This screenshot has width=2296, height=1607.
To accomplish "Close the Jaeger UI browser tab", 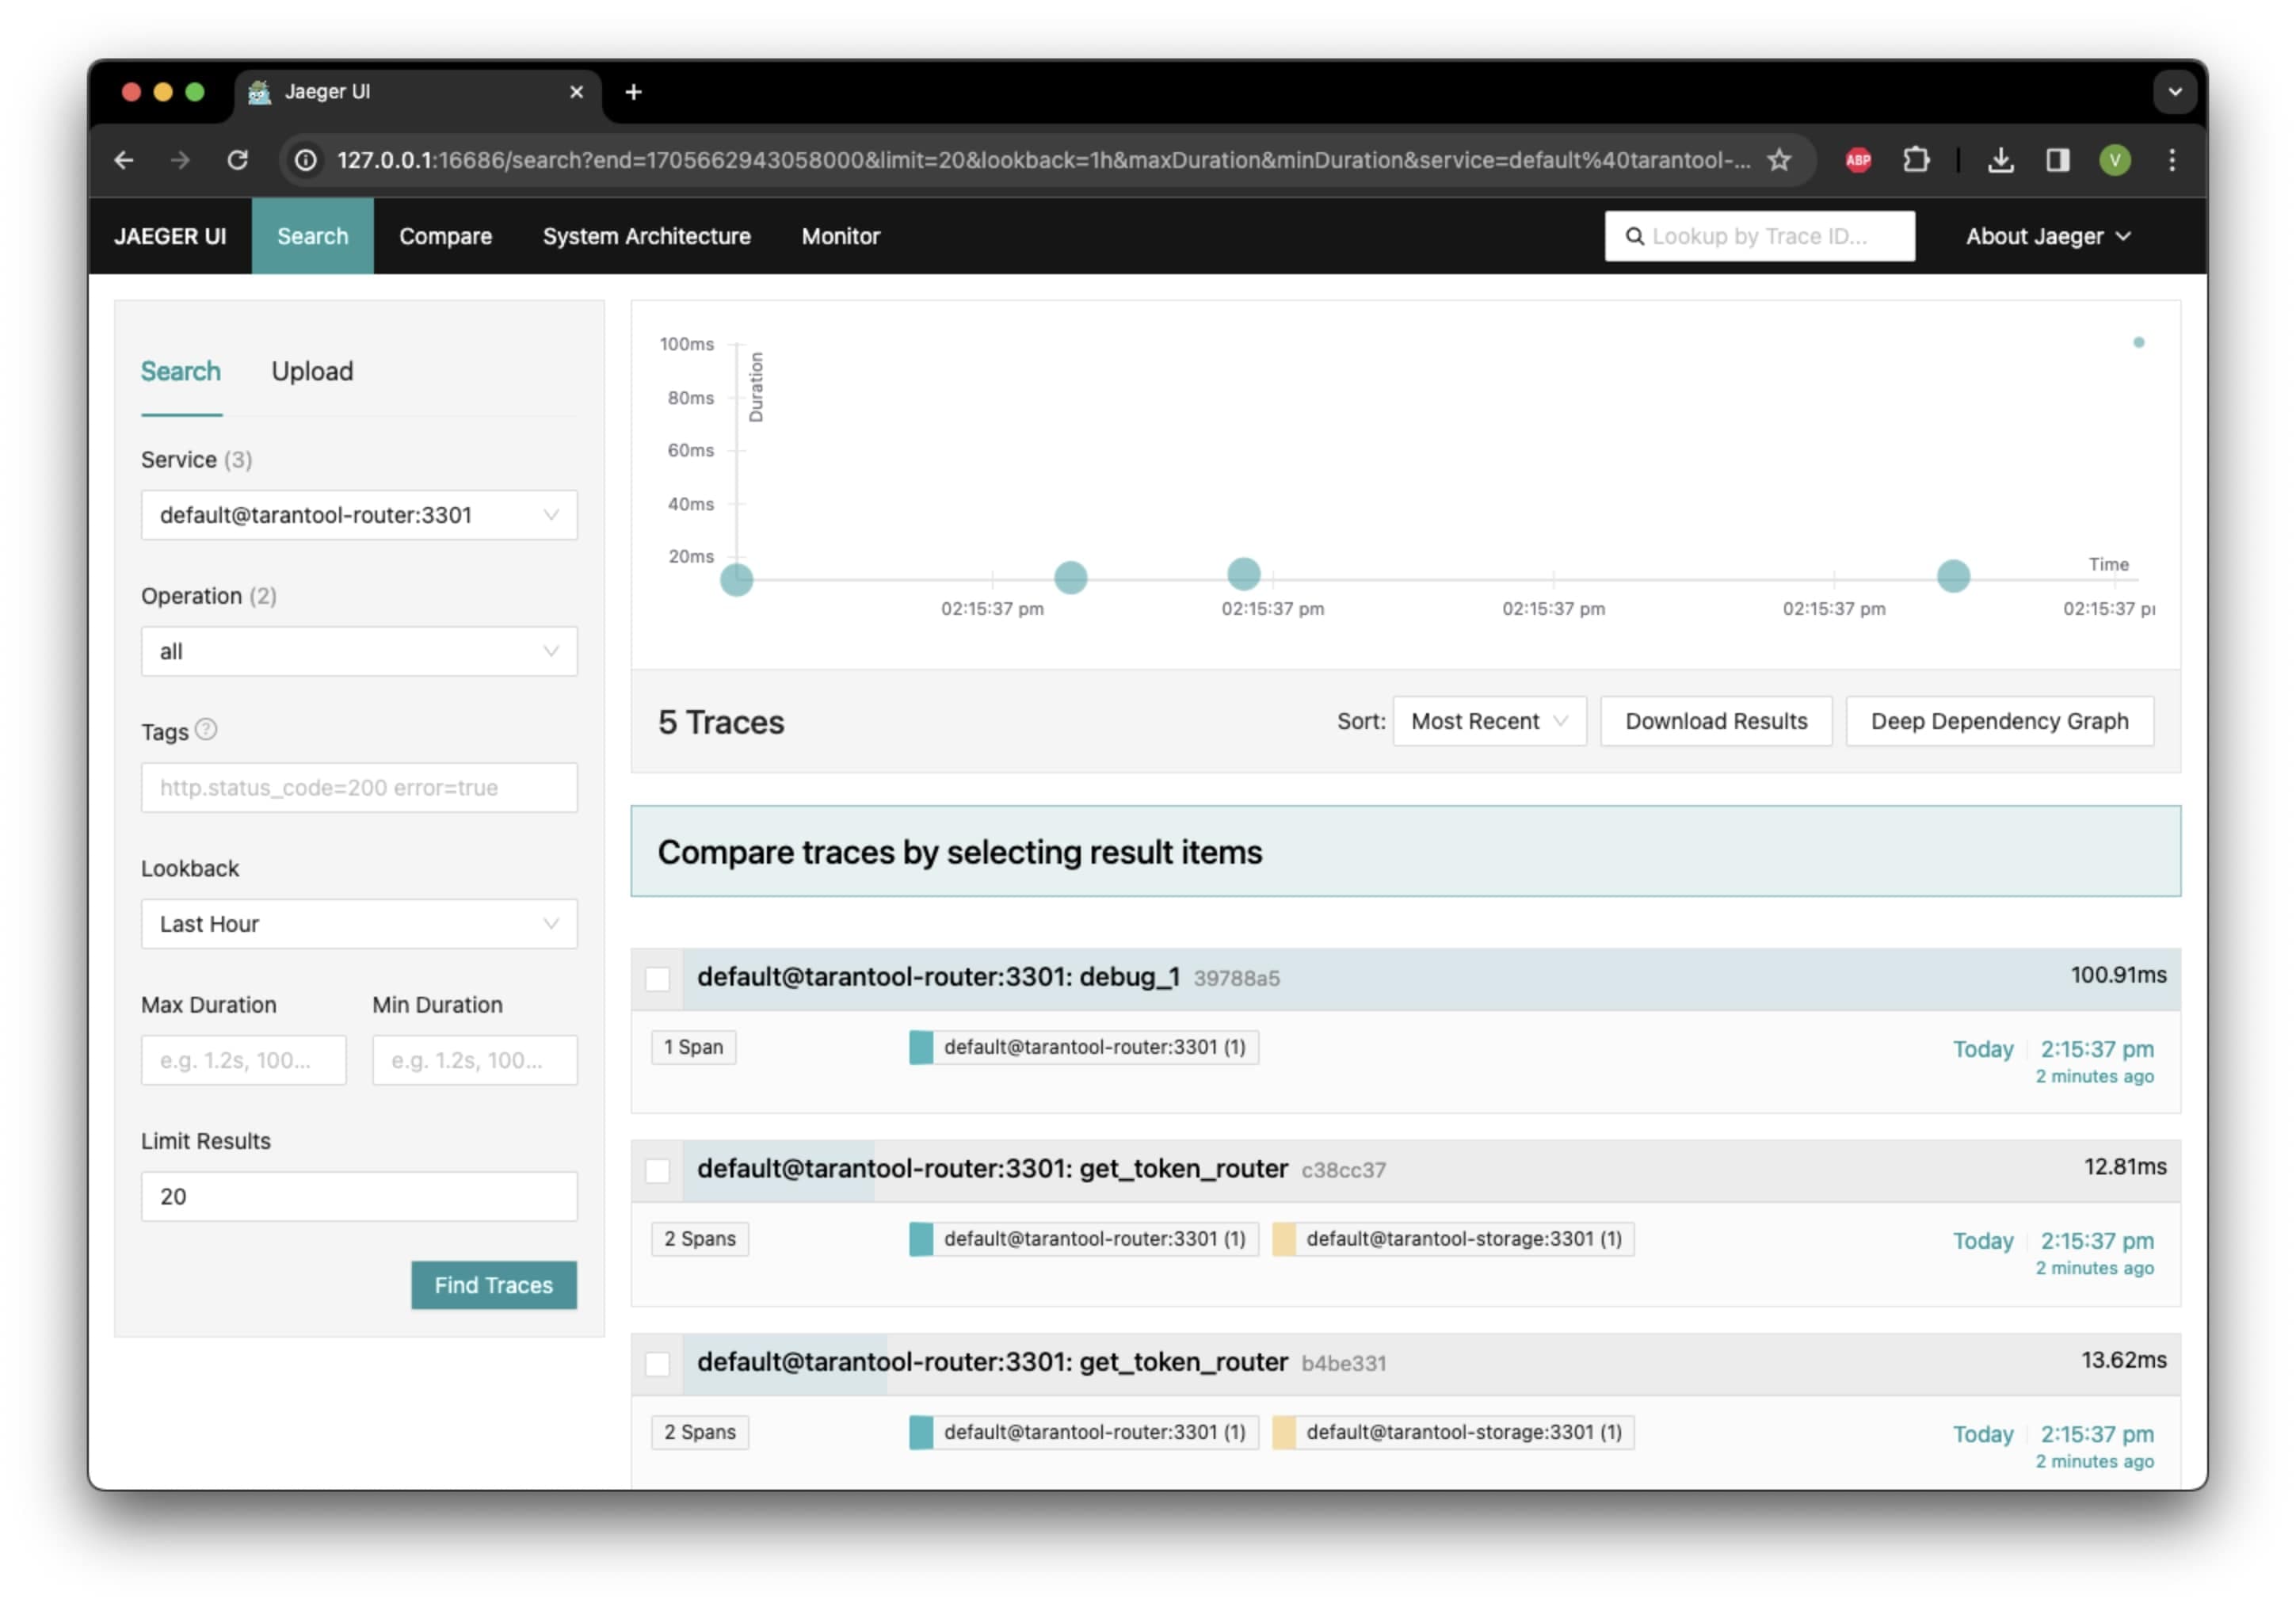I will tap(577, 92).
